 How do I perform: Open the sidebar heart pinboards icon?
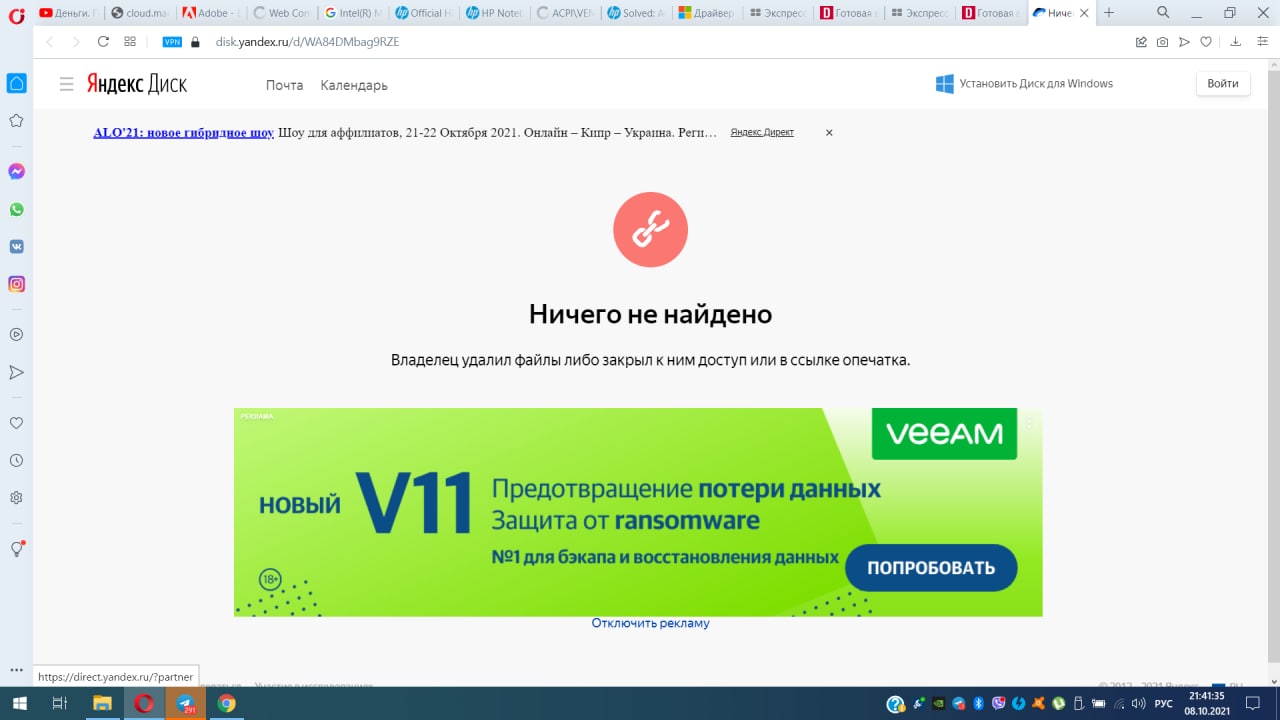point(16,423)
